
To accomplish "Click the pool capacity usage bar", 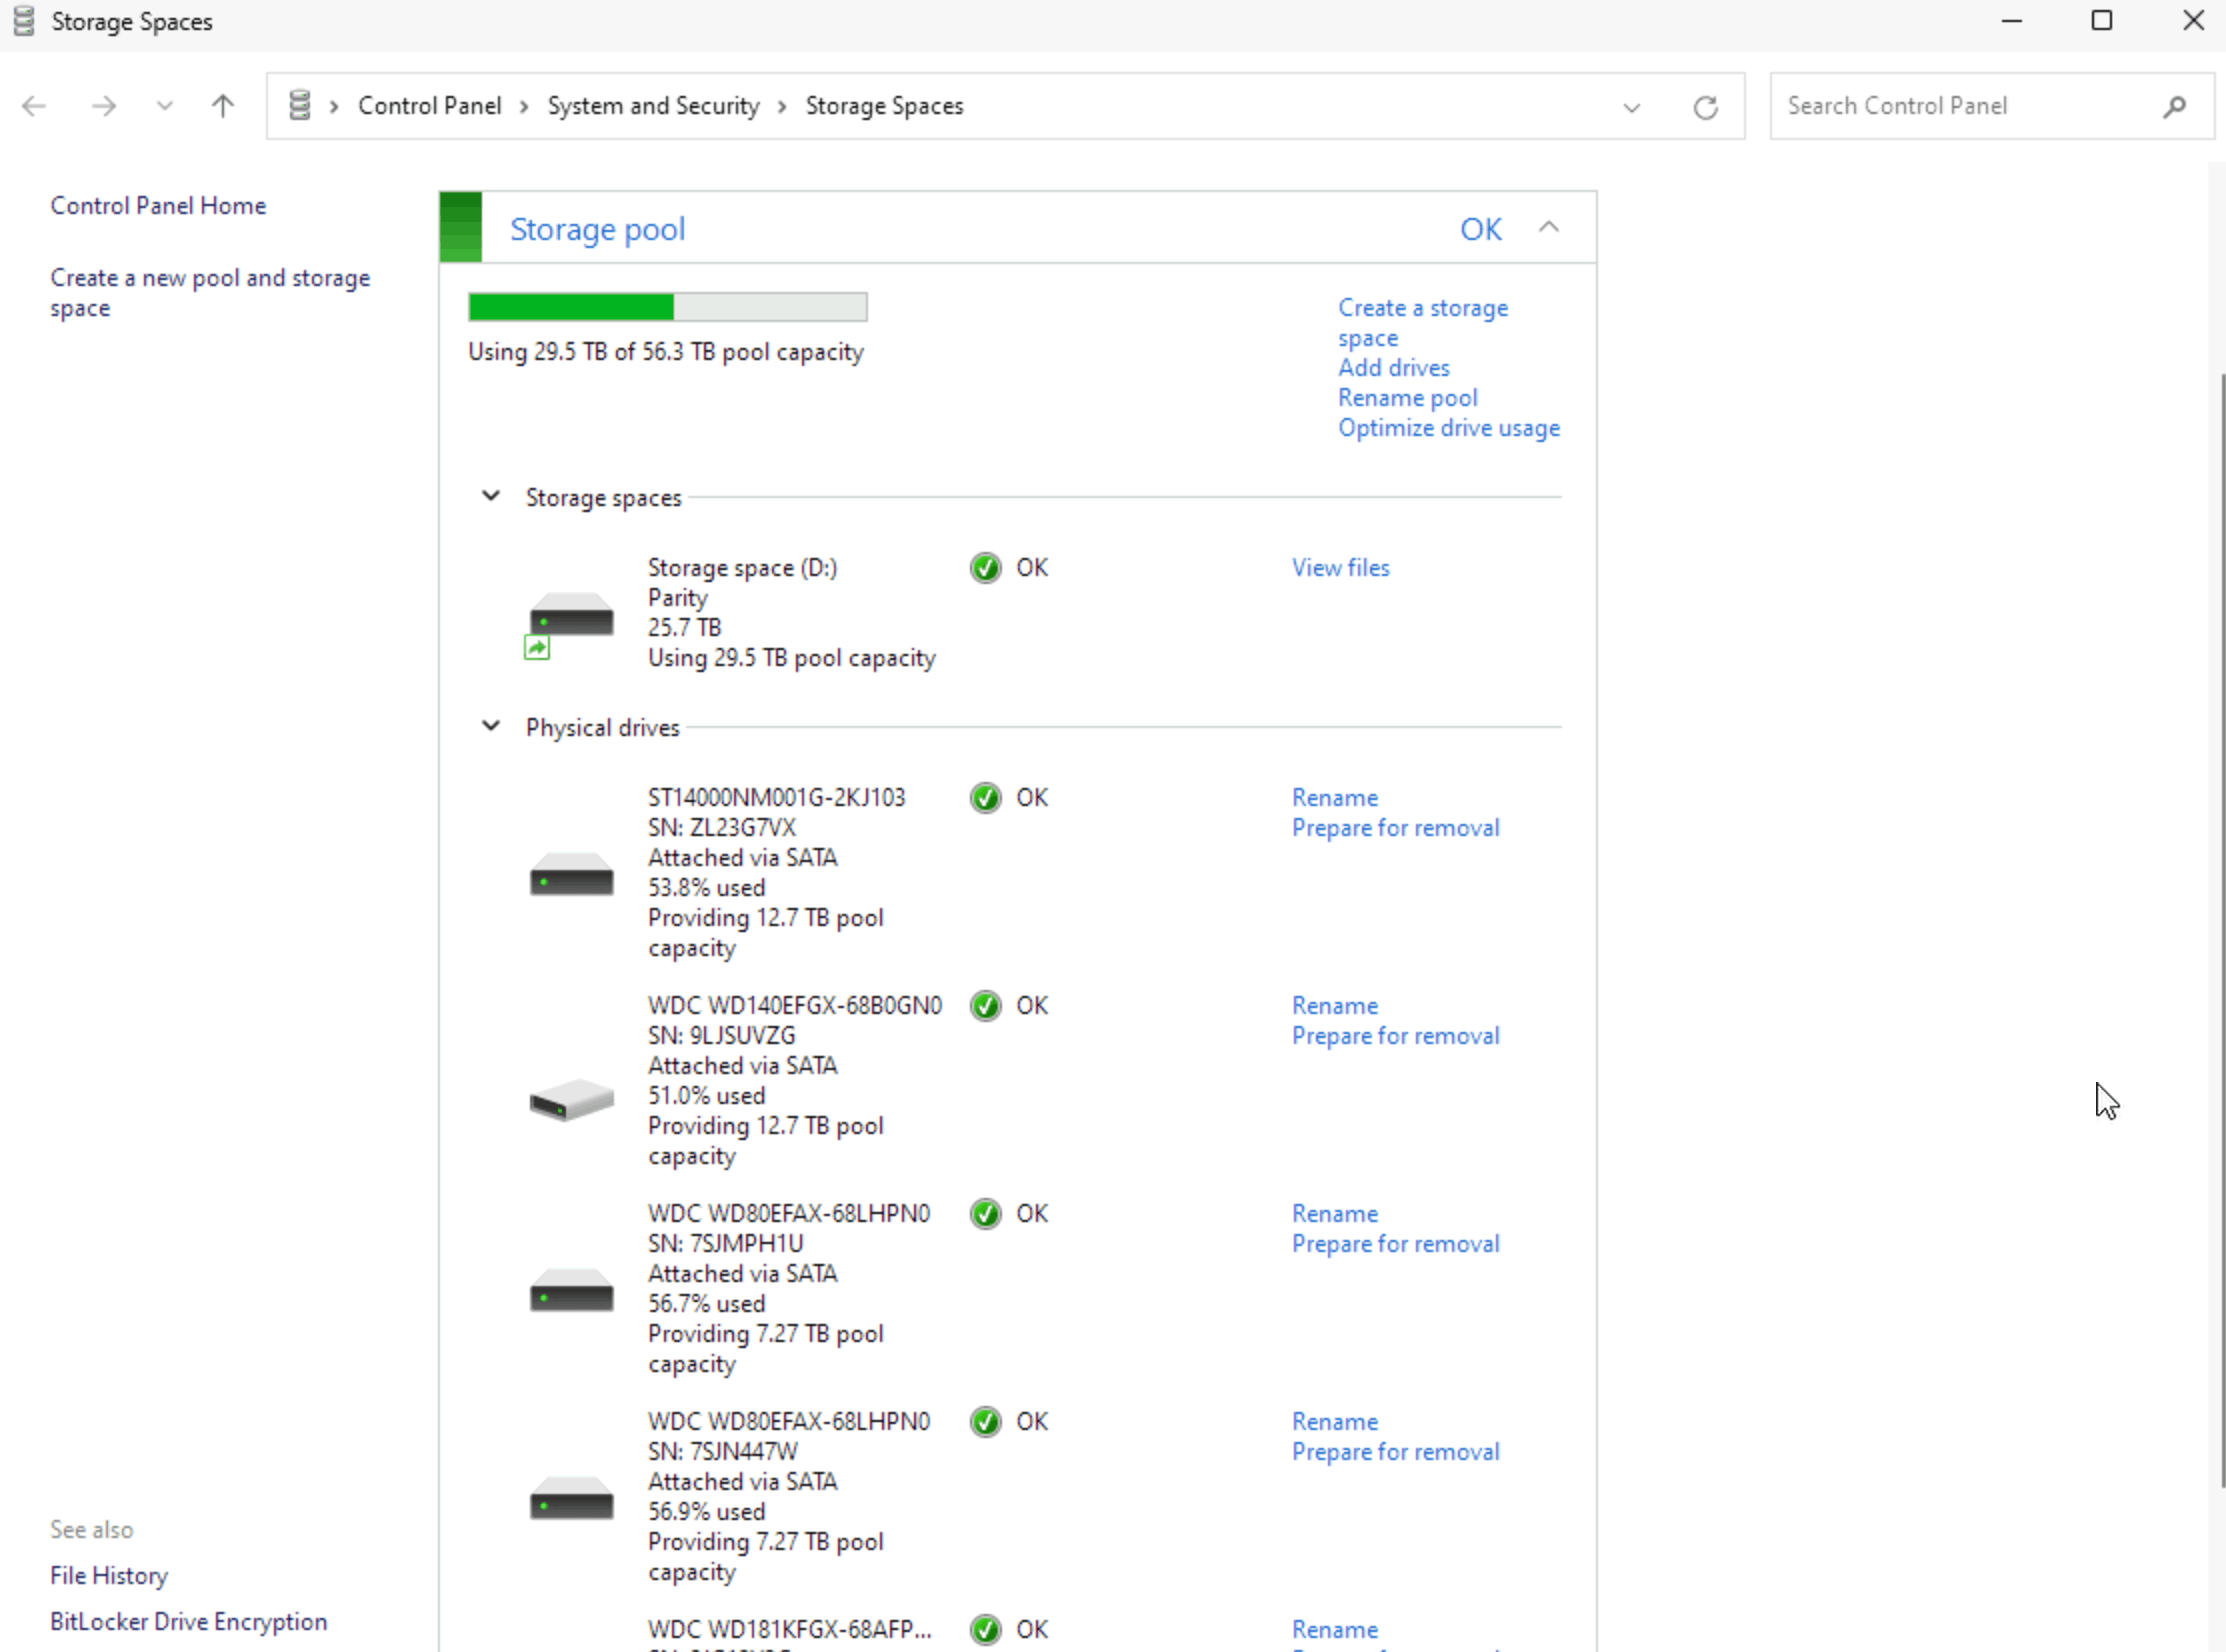I will coord(667,307).
